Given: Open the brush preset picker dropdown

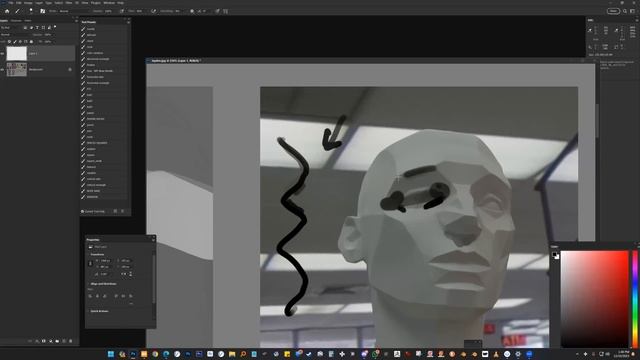Looking at the screenshot, I should tap(31, 11).
